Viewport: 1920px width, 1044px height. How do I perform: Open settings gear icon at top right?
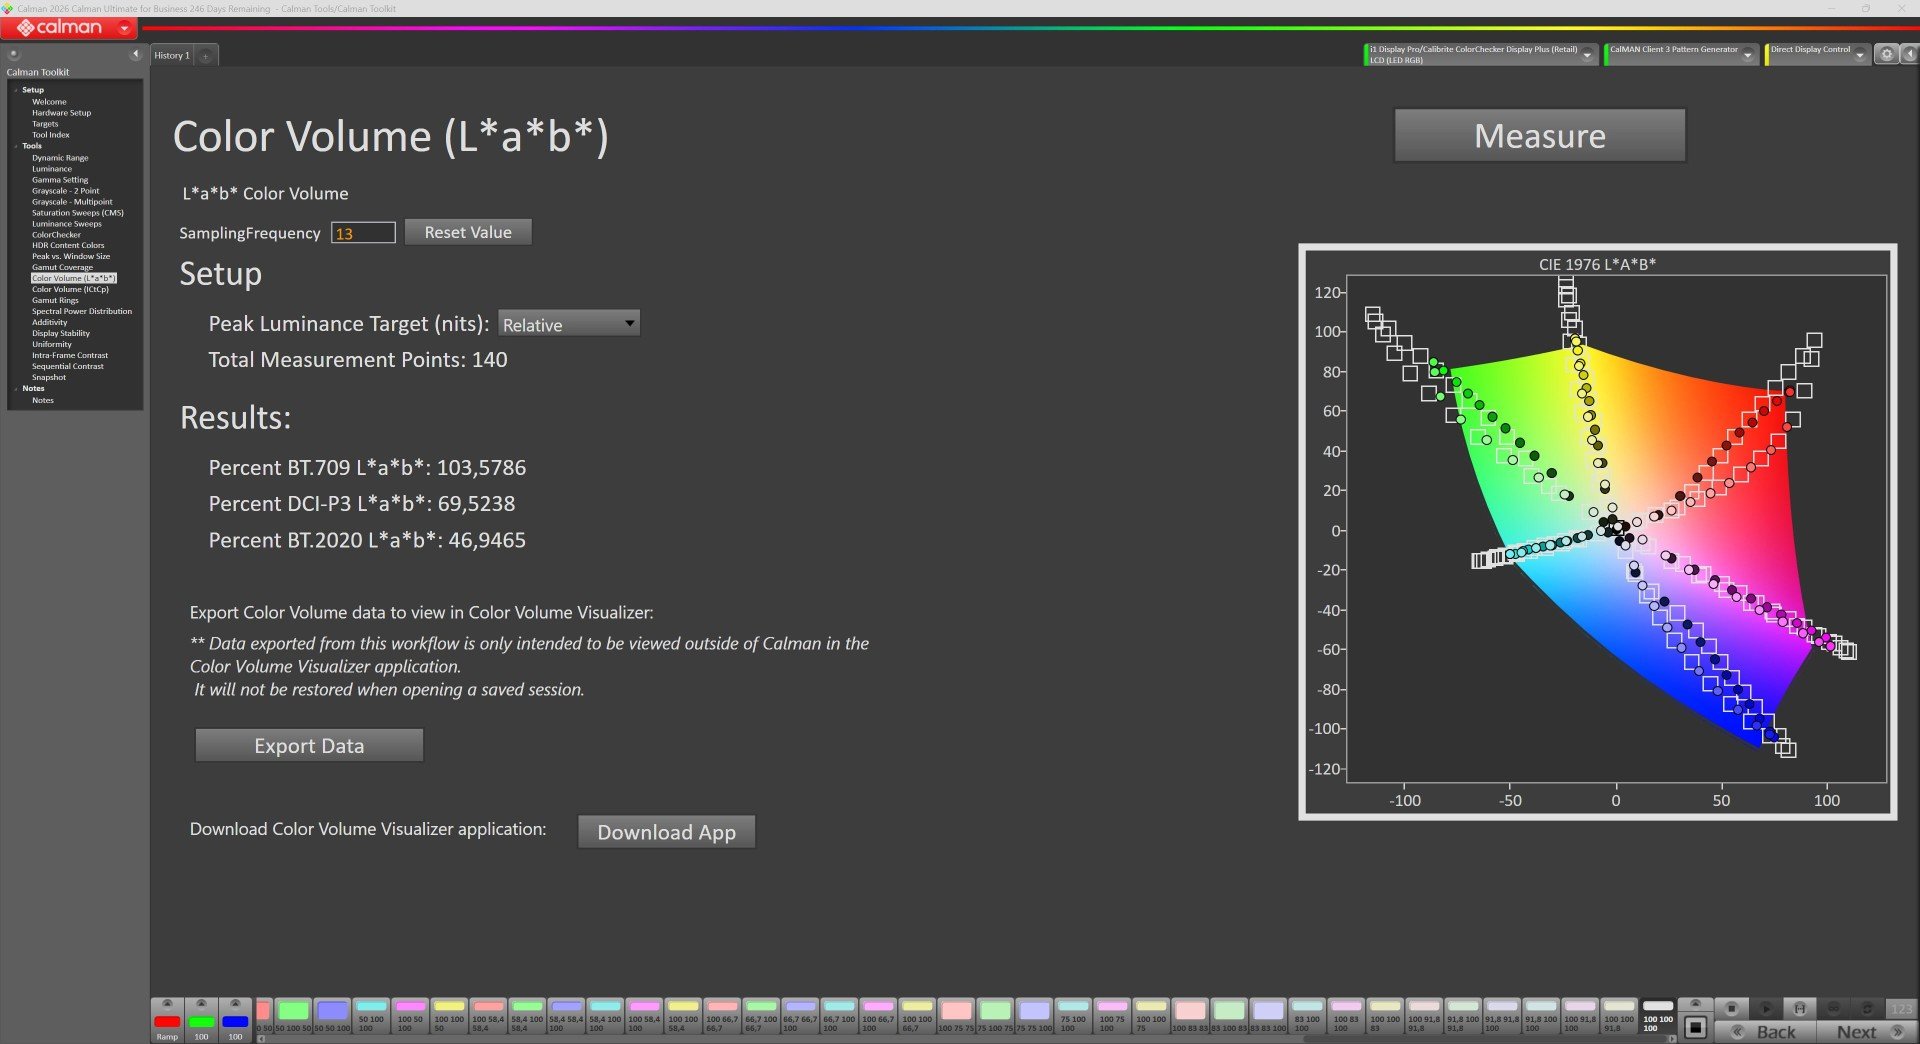click(x=1886, y=55)
